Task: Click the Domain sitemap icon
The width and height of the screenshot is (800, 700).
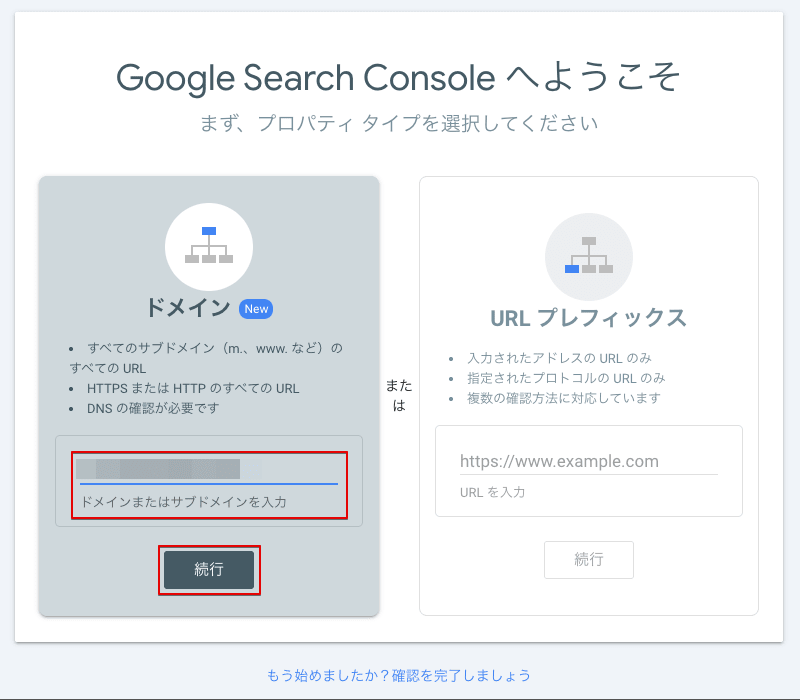Action: 209,246
